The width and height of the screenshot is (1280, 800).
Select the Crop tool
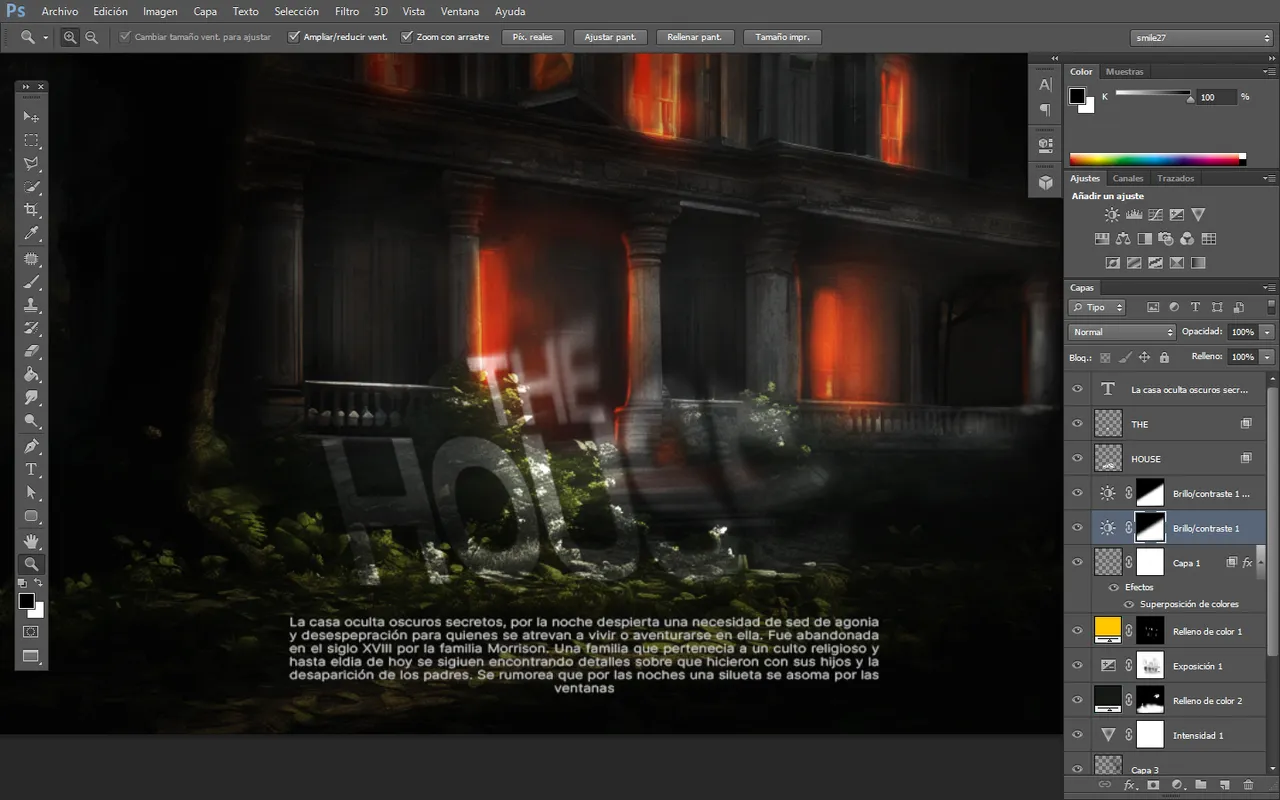point(31,210)
